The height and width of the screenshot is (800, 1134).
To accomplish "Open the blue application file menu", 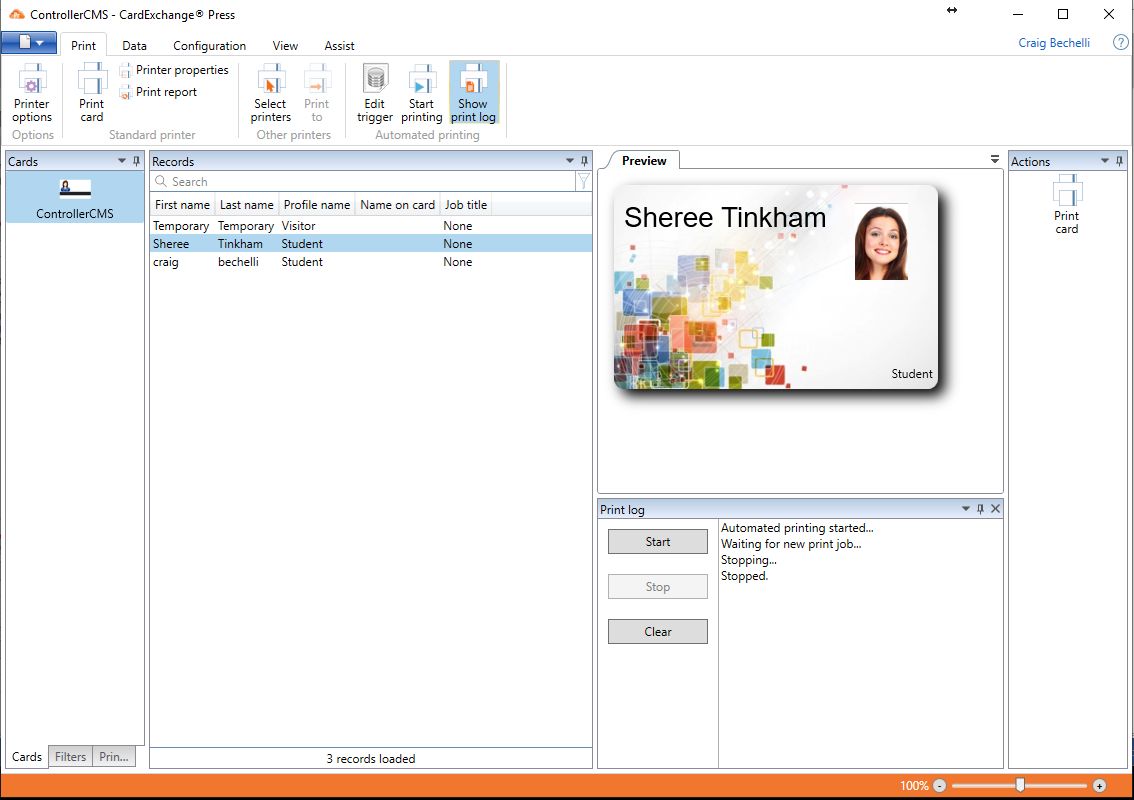I will 29,43.
